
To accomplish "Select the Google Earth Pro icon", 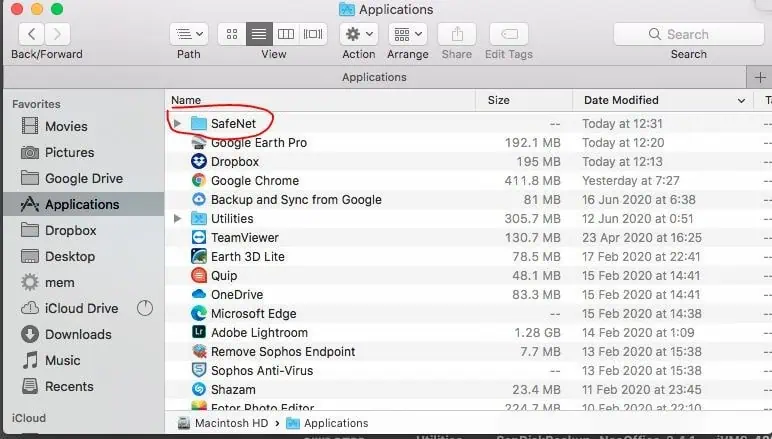I will click(198, 143).
